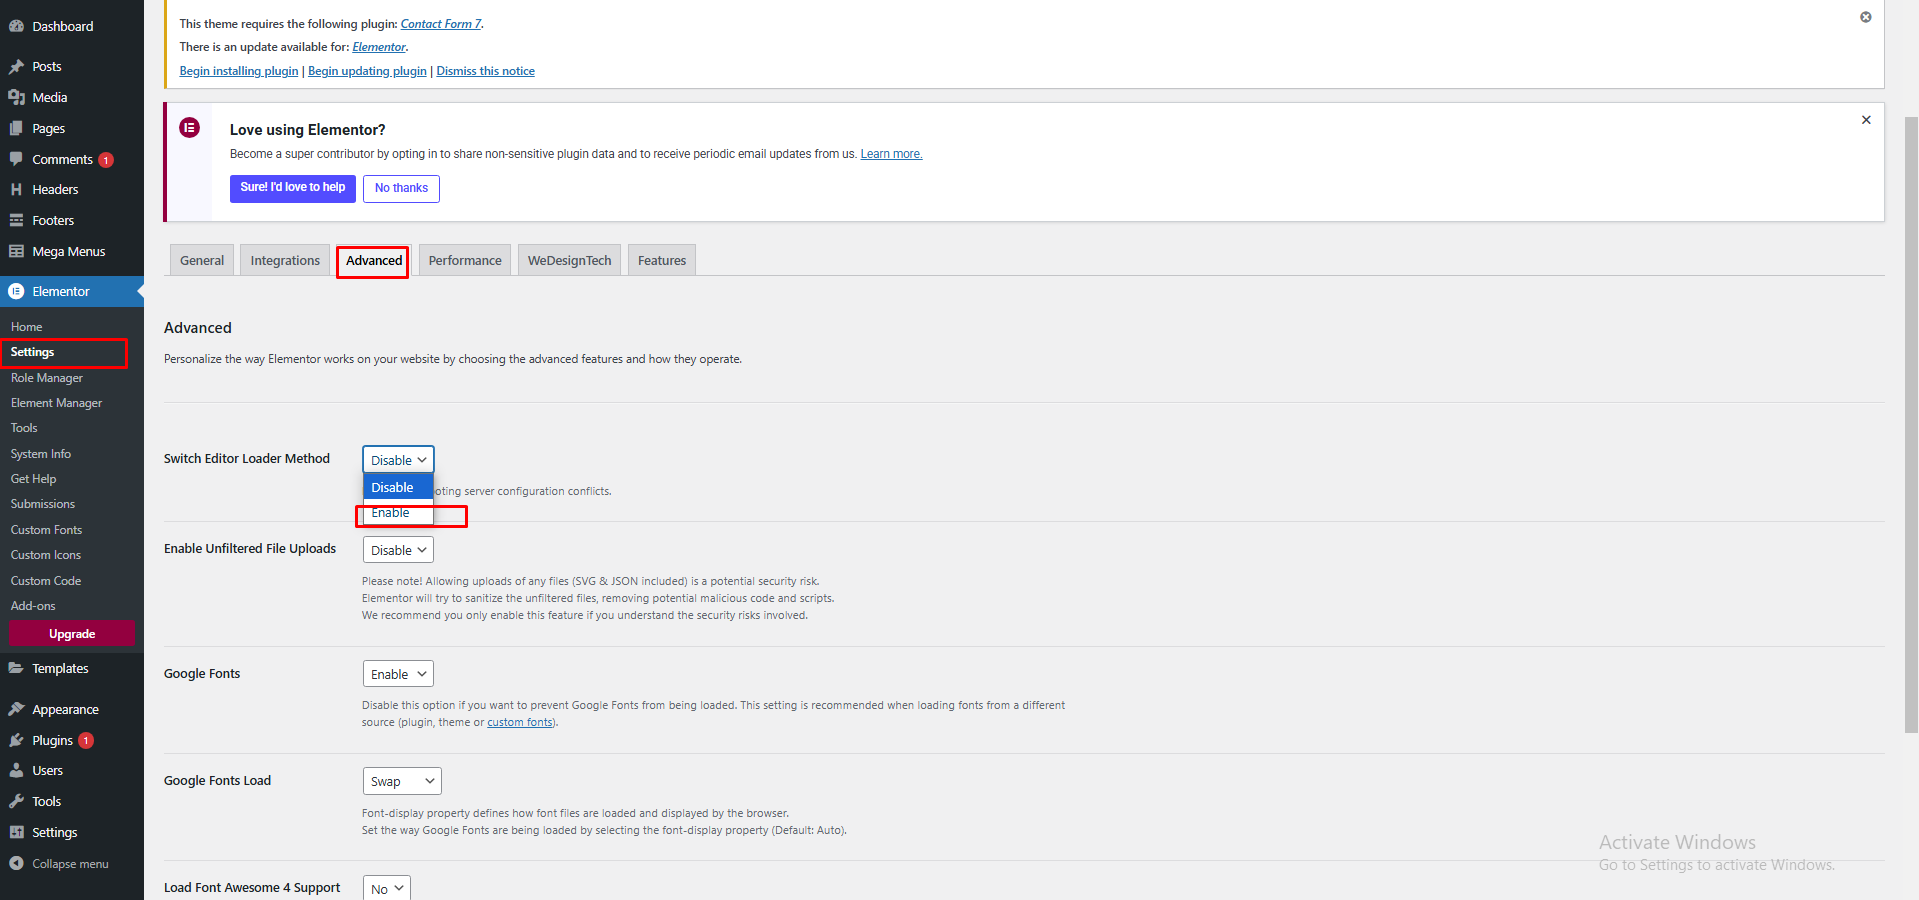The width and height of the screenshot is (1919, 900).
Task: Switch to the Advanced tab
Action: click(374, 260)
